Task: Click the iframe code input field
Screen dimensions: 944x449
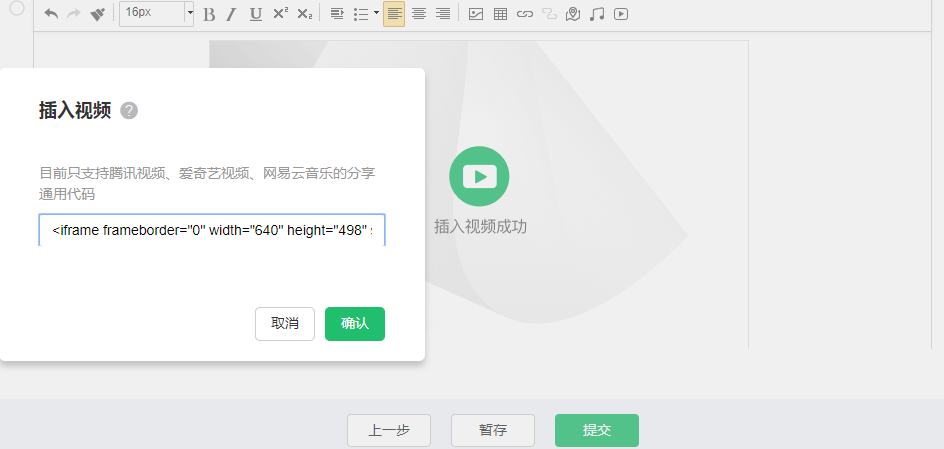Action: point(212,230)
